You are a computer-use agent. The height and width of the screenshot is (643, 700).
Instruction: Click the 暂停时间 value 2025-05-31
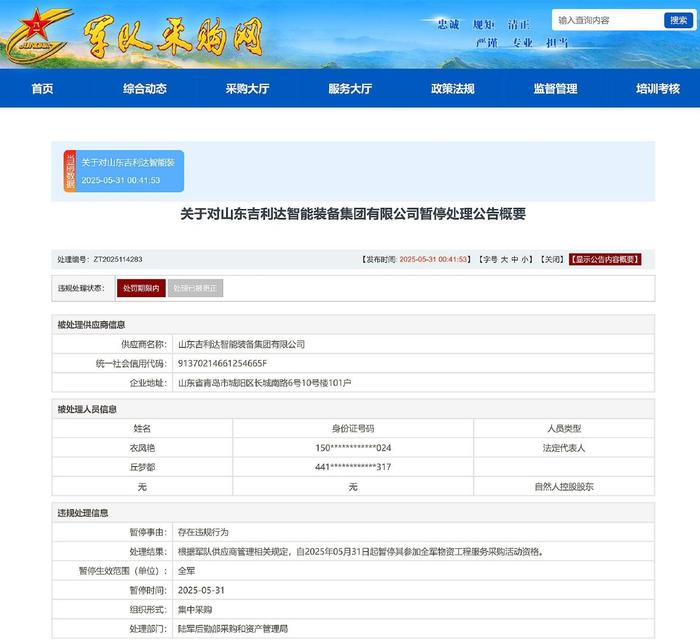201,590
